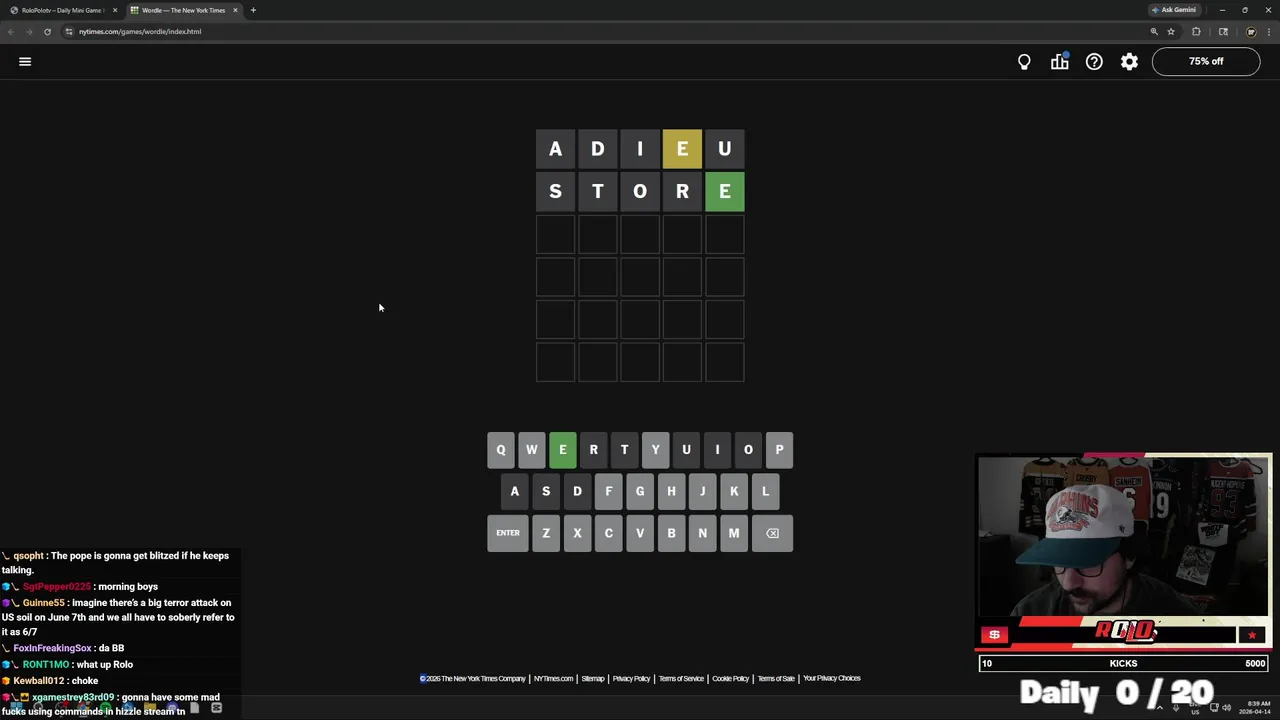This screenshot has width=1280, height=720.
Task: Open a new browser tab
Action: point(253,10)
